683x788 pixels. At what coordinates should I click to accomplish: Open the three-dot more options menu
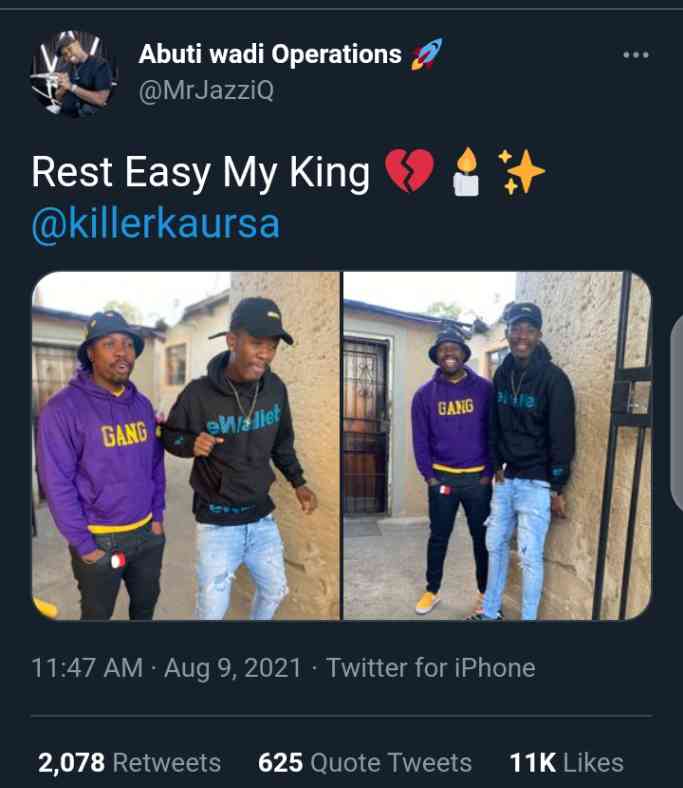point(636,55)
